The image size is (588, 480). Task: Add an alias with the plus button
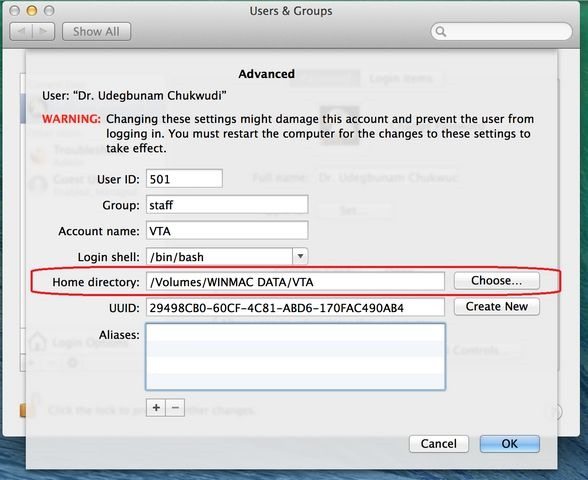[156, 407]
